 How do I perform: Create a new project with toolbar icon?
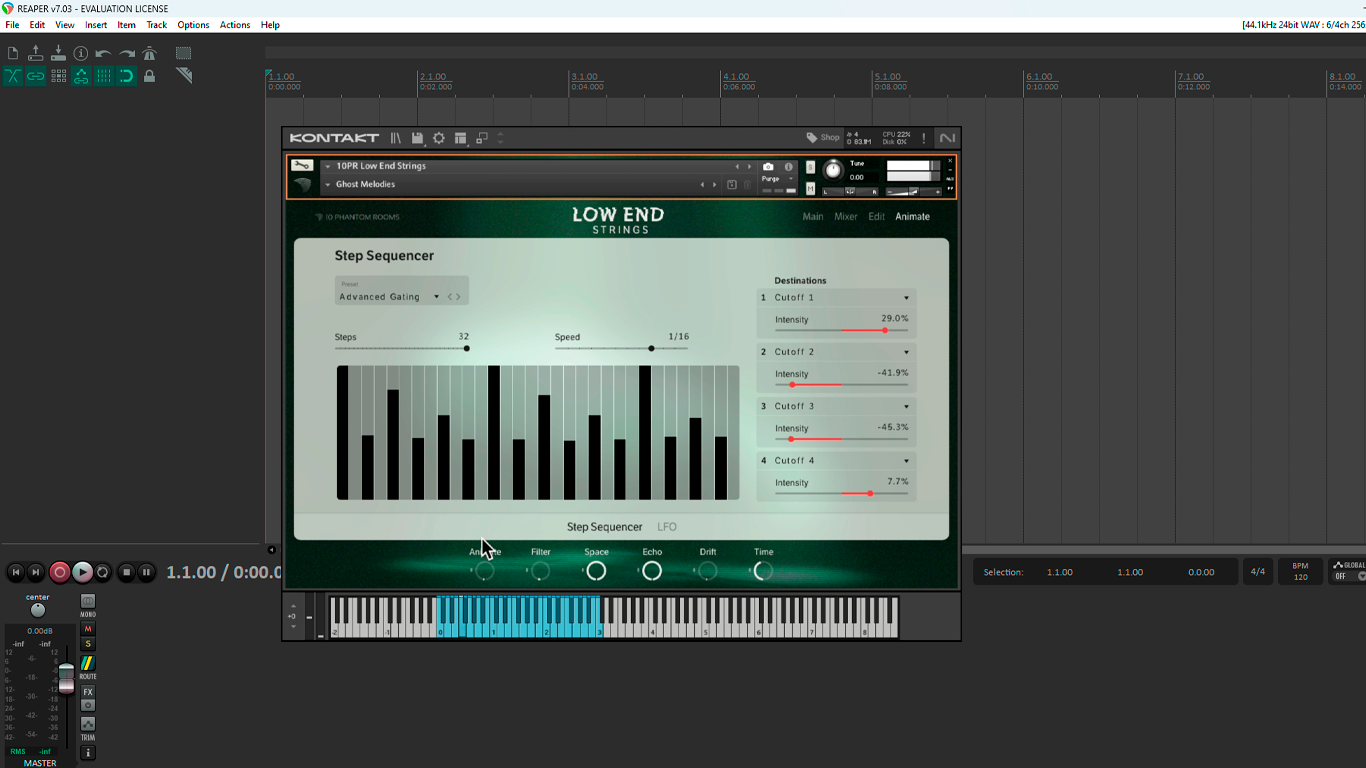point(13,54)
